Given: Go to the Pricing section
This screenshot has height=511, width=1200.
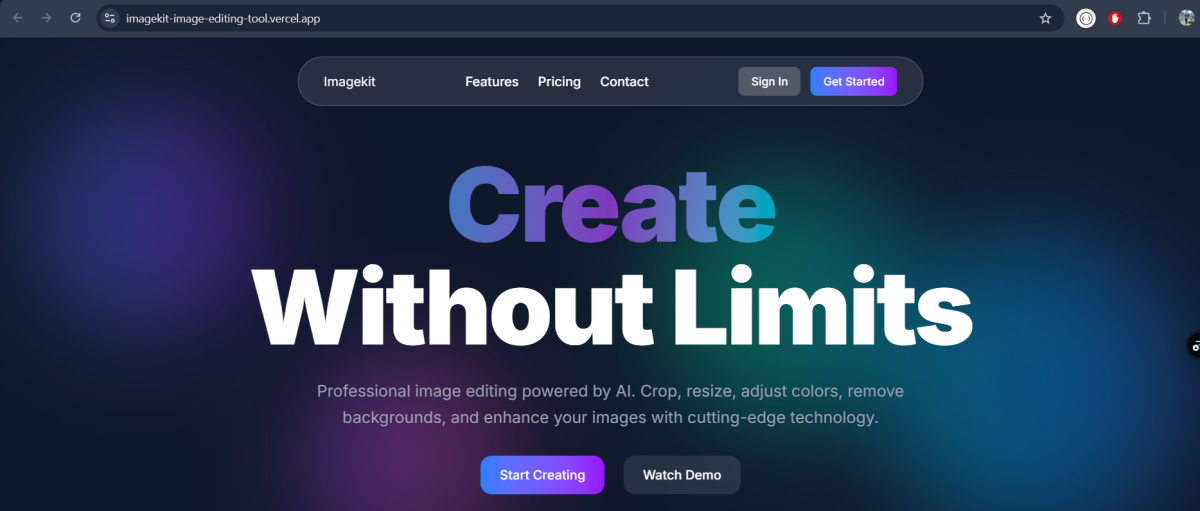Looking at the screenshot, I should (559, 82).
